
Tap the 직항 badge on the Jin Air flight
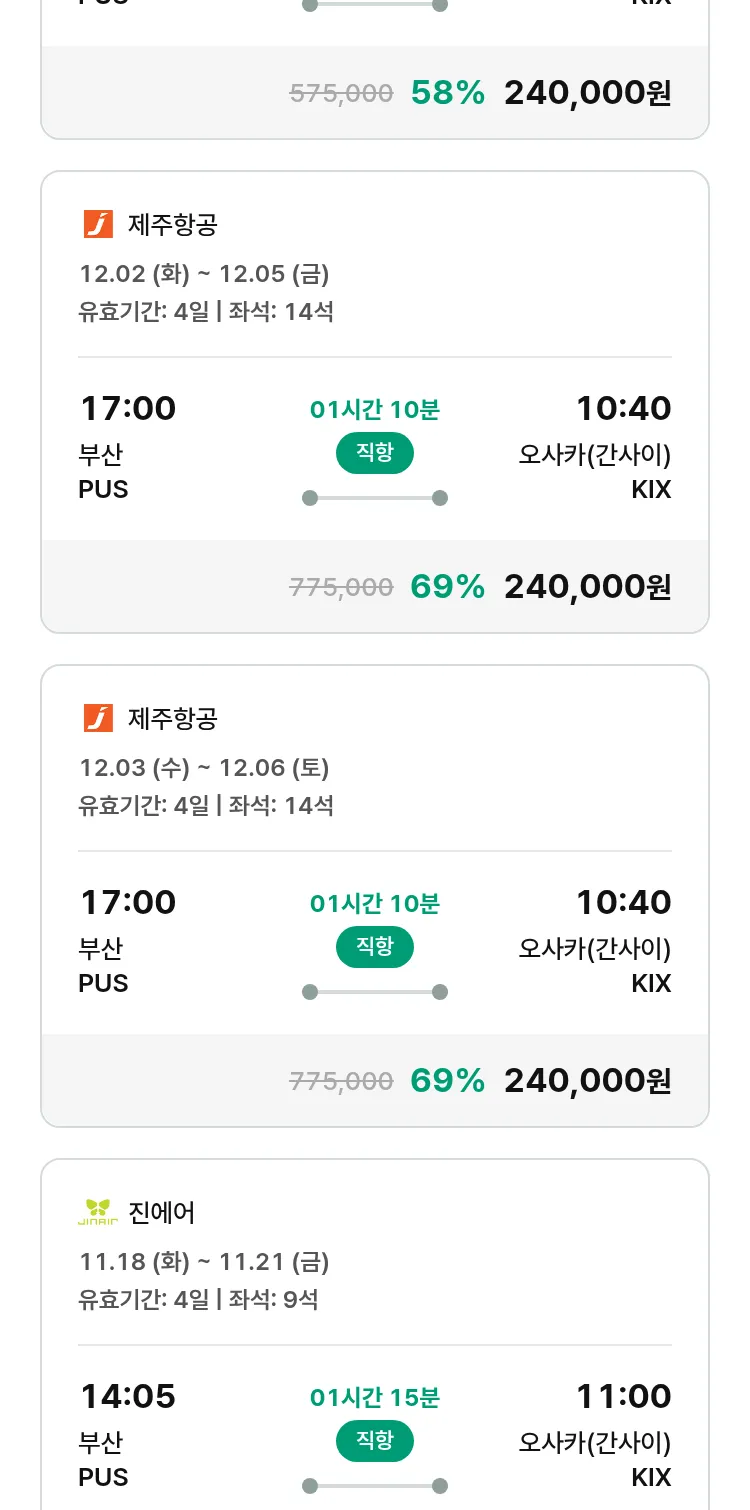[x=375, y=1441]
